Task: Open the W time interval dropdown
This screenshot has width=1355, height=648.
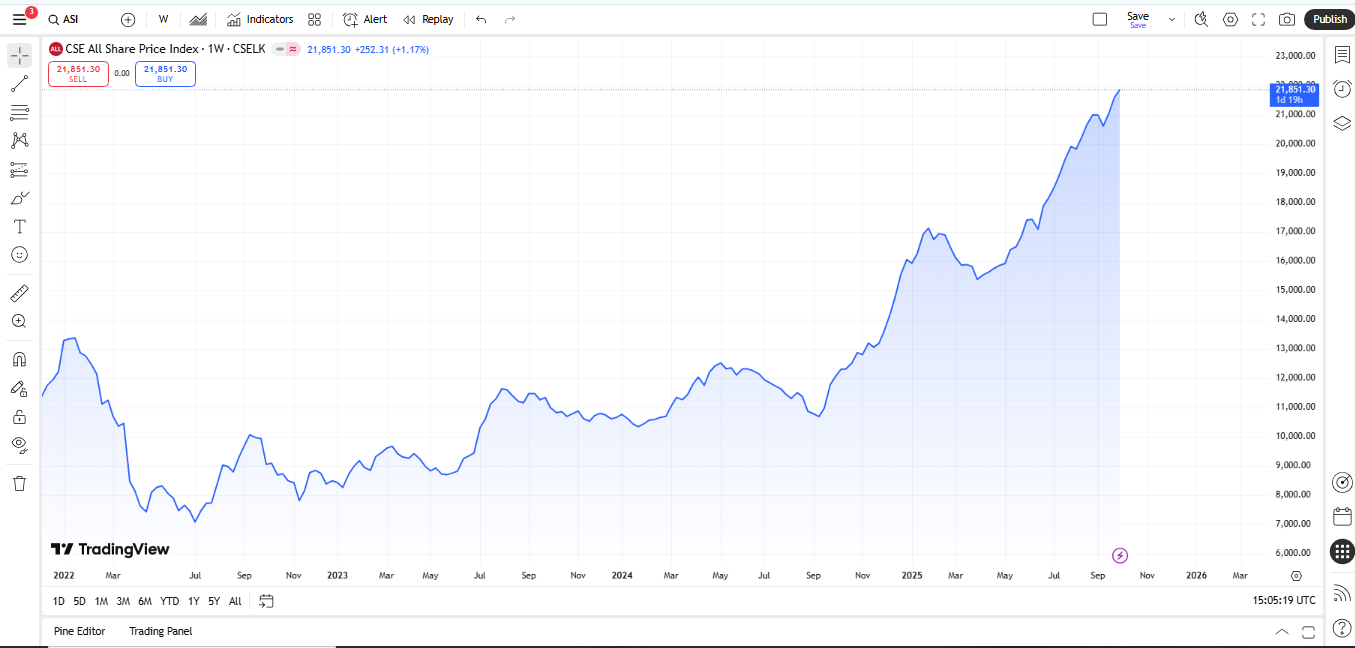Action: 163,19
